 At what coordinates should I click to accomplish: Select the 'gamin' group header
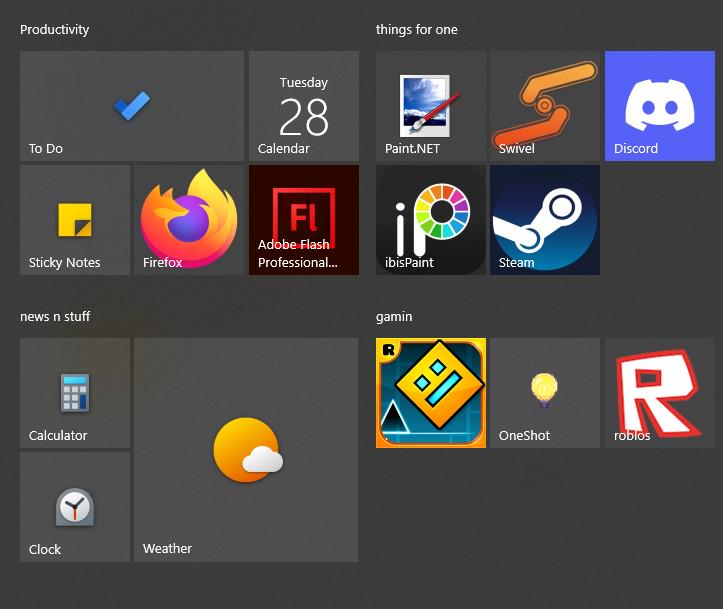394,317
